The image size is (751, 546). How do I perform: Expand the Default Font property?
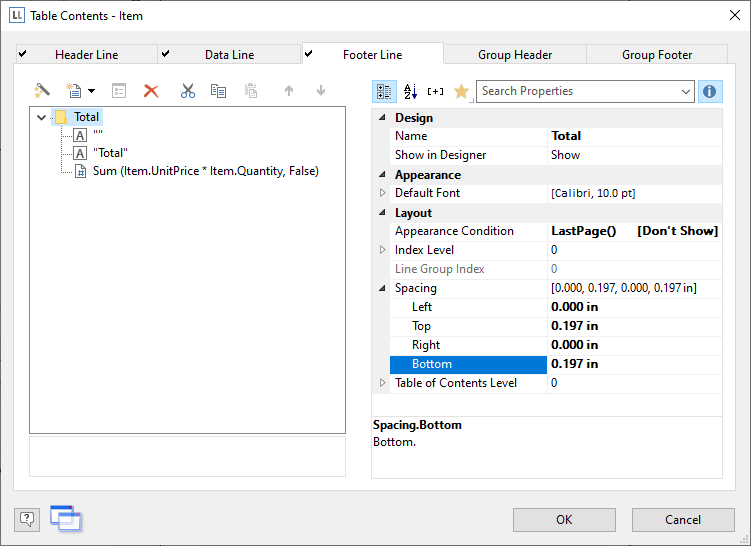click(x=382, y=193)
